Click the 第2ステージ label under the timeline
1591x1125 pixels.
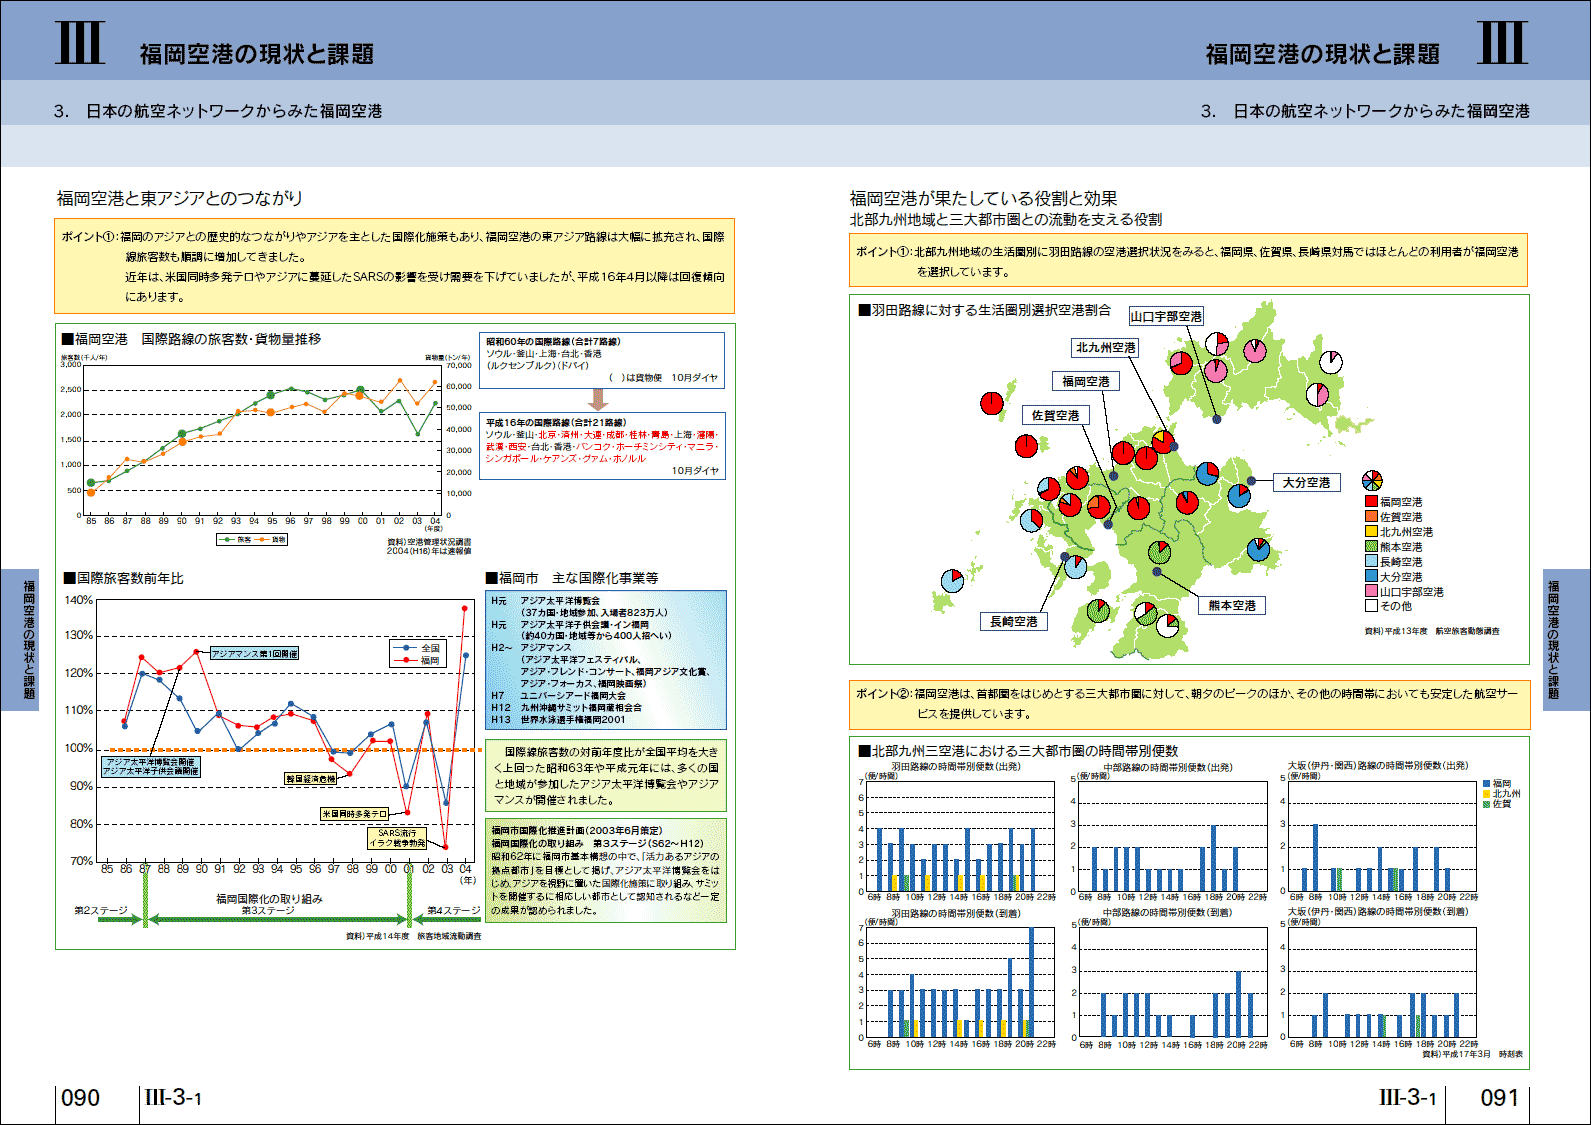101,910
